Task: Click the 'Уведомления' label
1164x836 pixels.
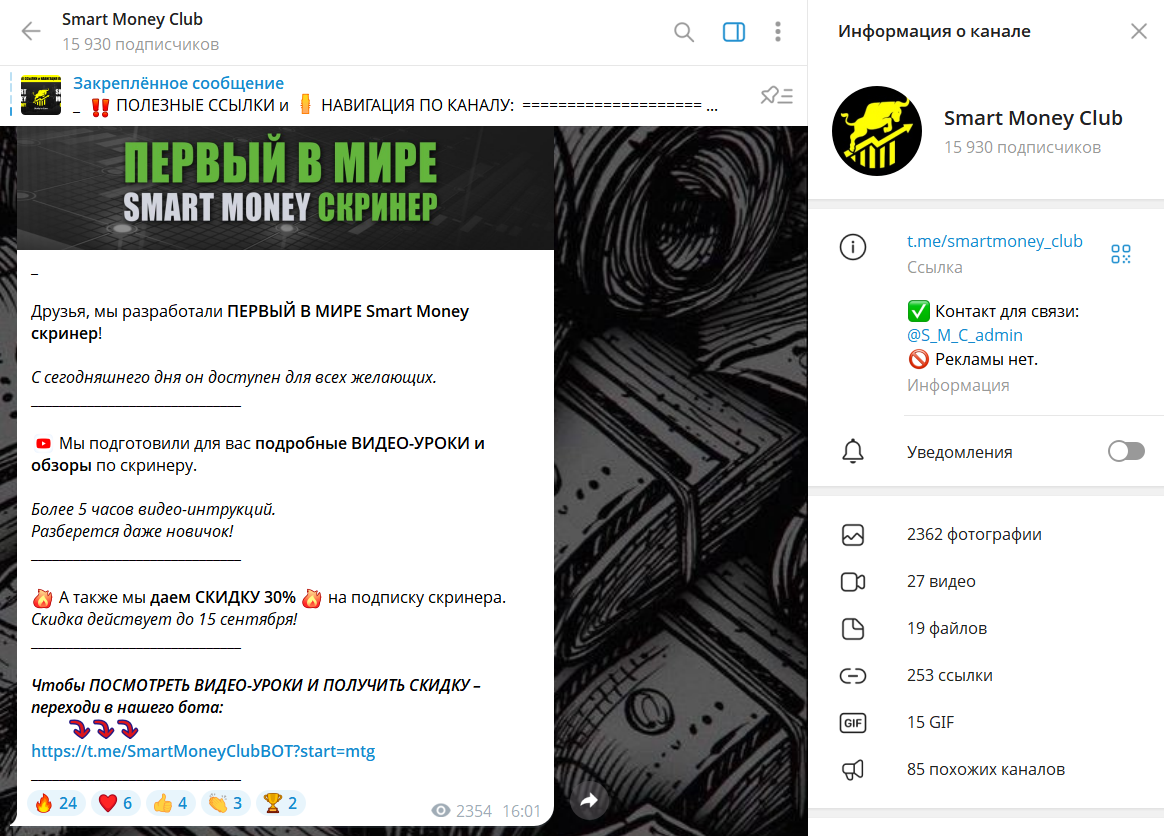Action: coord(959,452)
